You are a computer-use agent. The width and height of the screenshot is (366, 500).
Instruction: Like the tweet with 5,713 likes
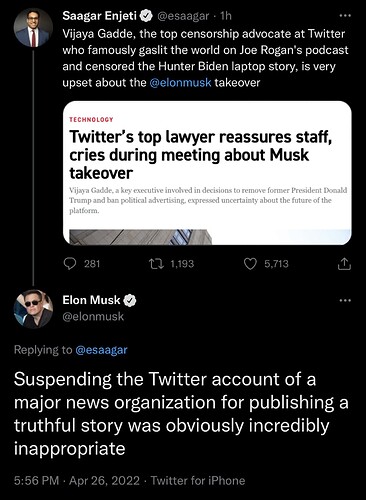tap(250, 264)
